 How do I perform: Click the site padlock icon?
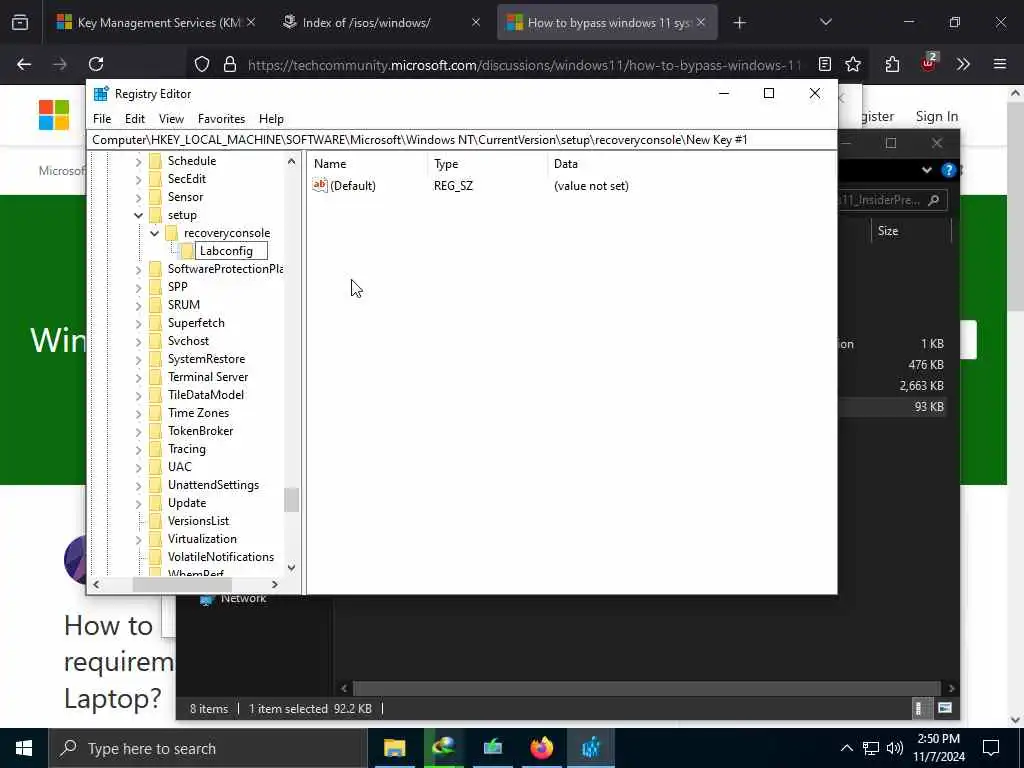(229, 64)
